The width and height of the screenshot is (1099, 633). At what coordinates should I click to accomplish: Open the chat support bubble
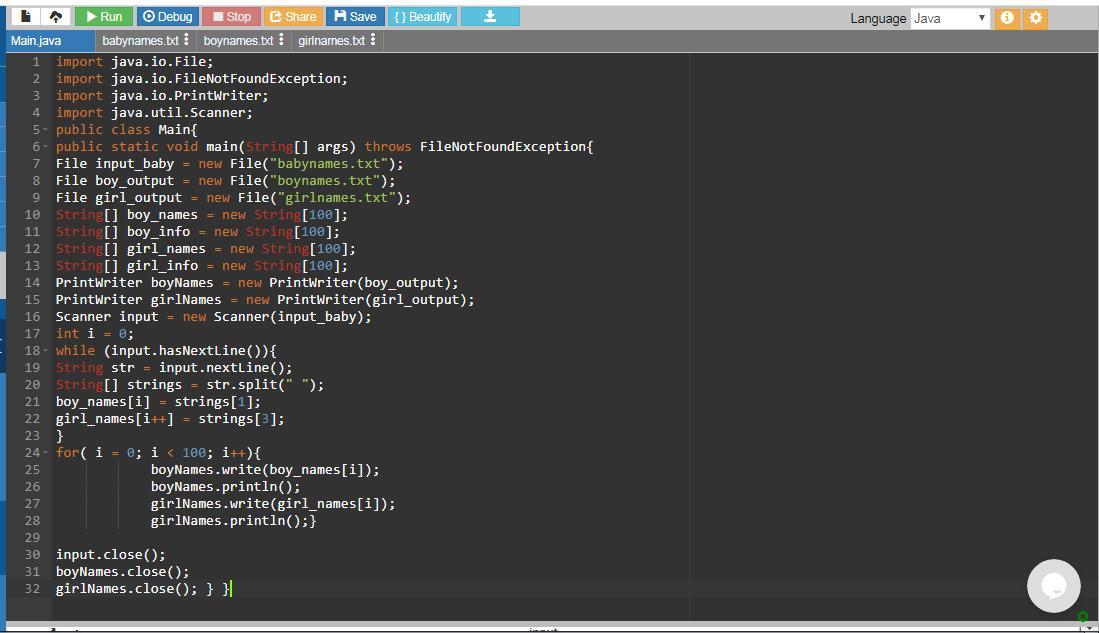[x=1053, y=585]
